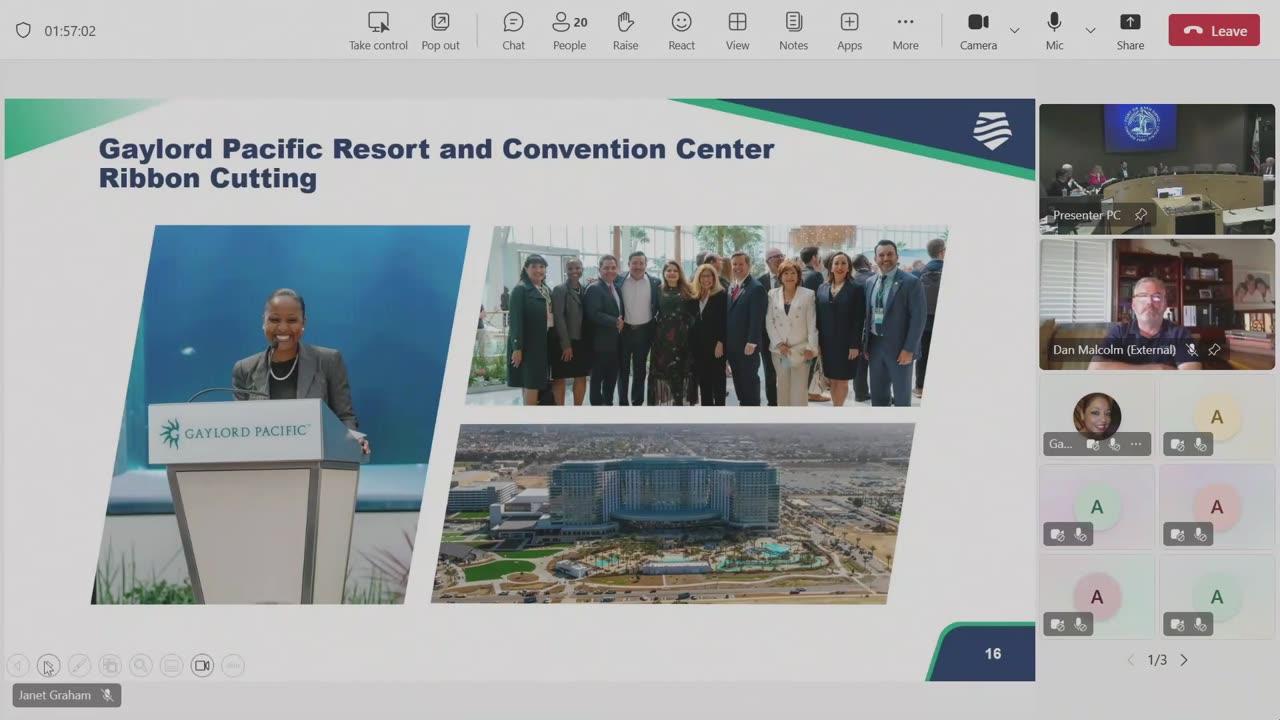Image resolution: width=1280 pixels, height=720 pixels.
Task: Select the cursor pointer tool
Action: click(48, 665)
